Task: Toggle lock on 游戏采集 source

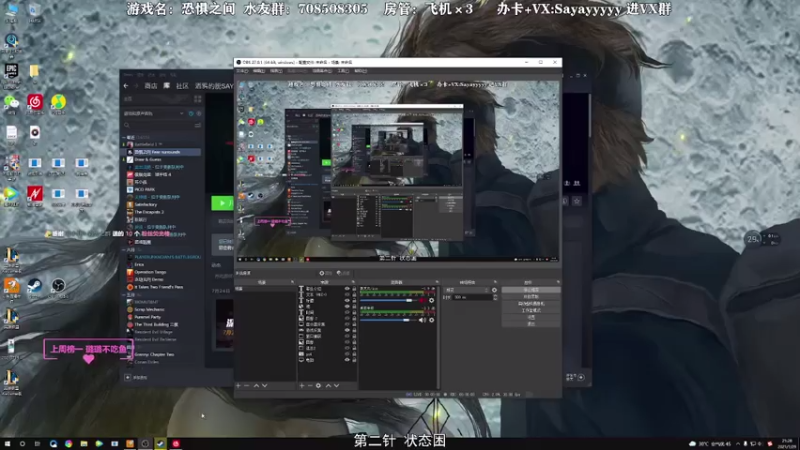Action: click(x=354, y=330)
